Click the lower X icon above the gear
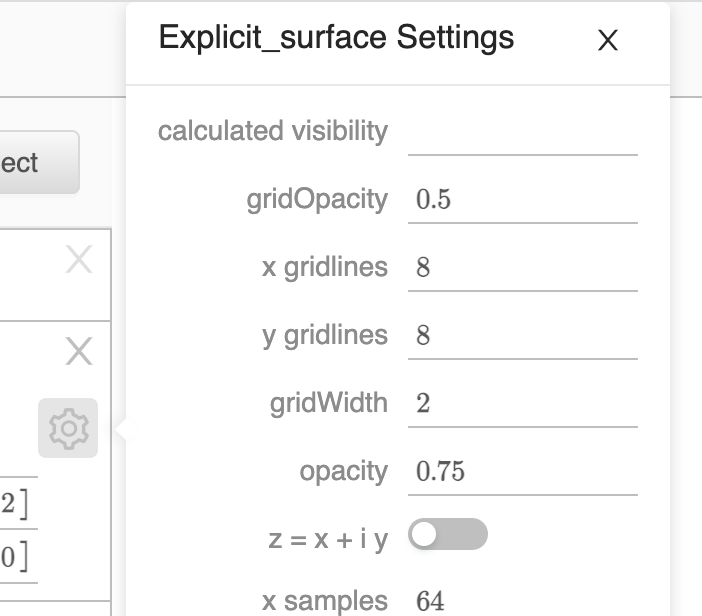702x616 pixels. pos(78,351)
